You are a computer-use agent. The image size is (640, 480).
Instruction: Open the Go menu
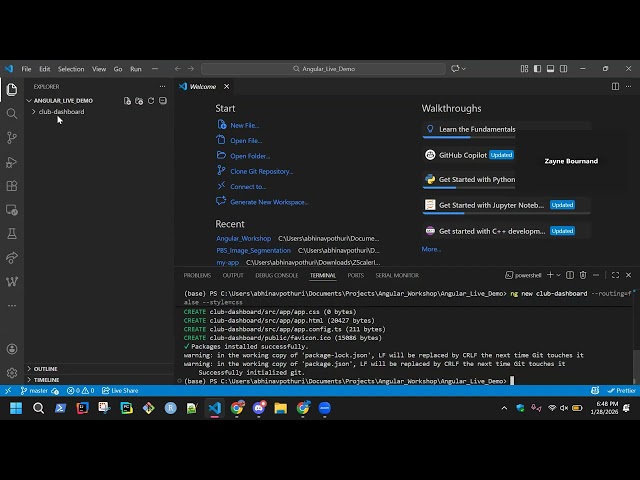click(118, 69)
